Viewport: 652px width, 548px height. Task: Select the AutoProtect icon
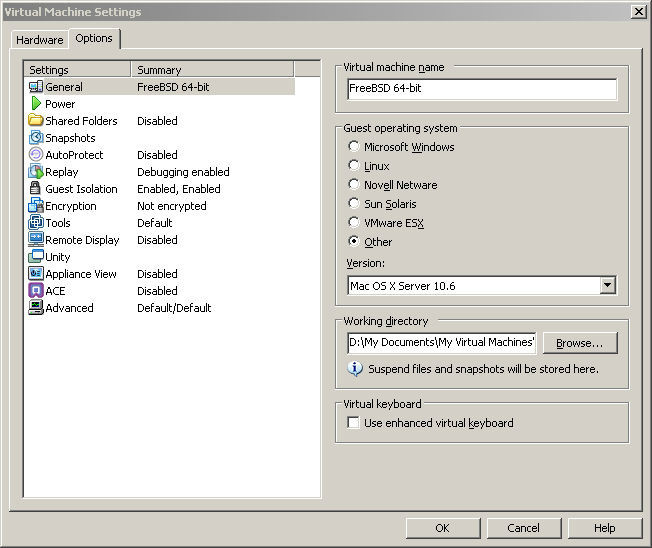coord(36,154)
